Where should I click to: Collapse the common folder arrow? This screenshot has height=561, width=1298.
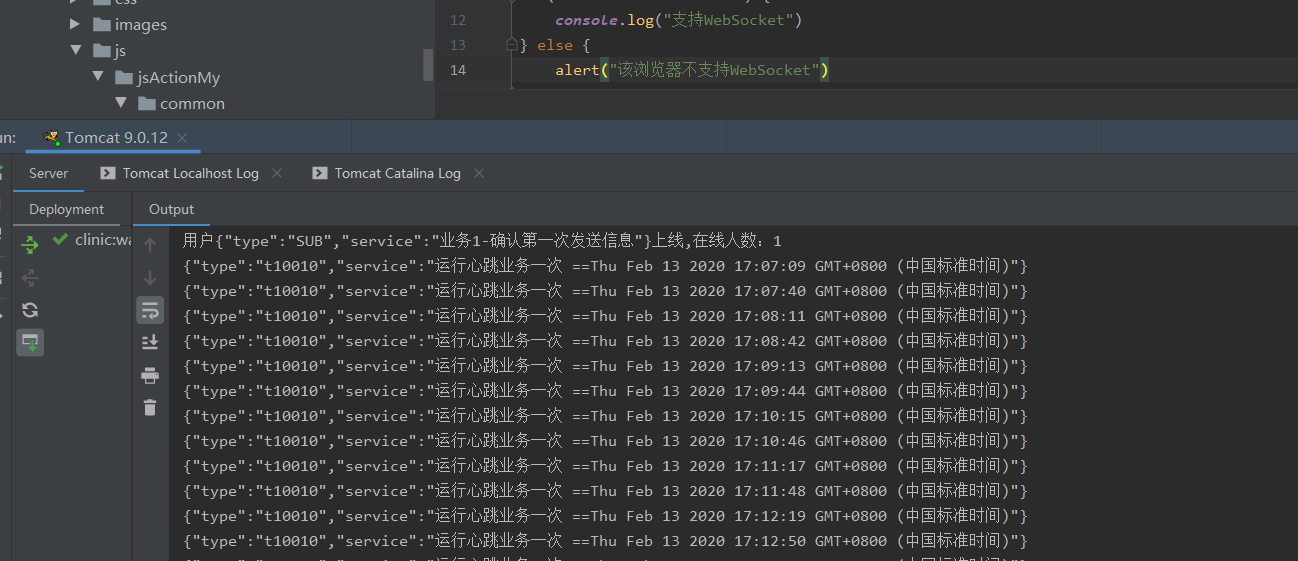pyautogui.click(x=120, y=103)
